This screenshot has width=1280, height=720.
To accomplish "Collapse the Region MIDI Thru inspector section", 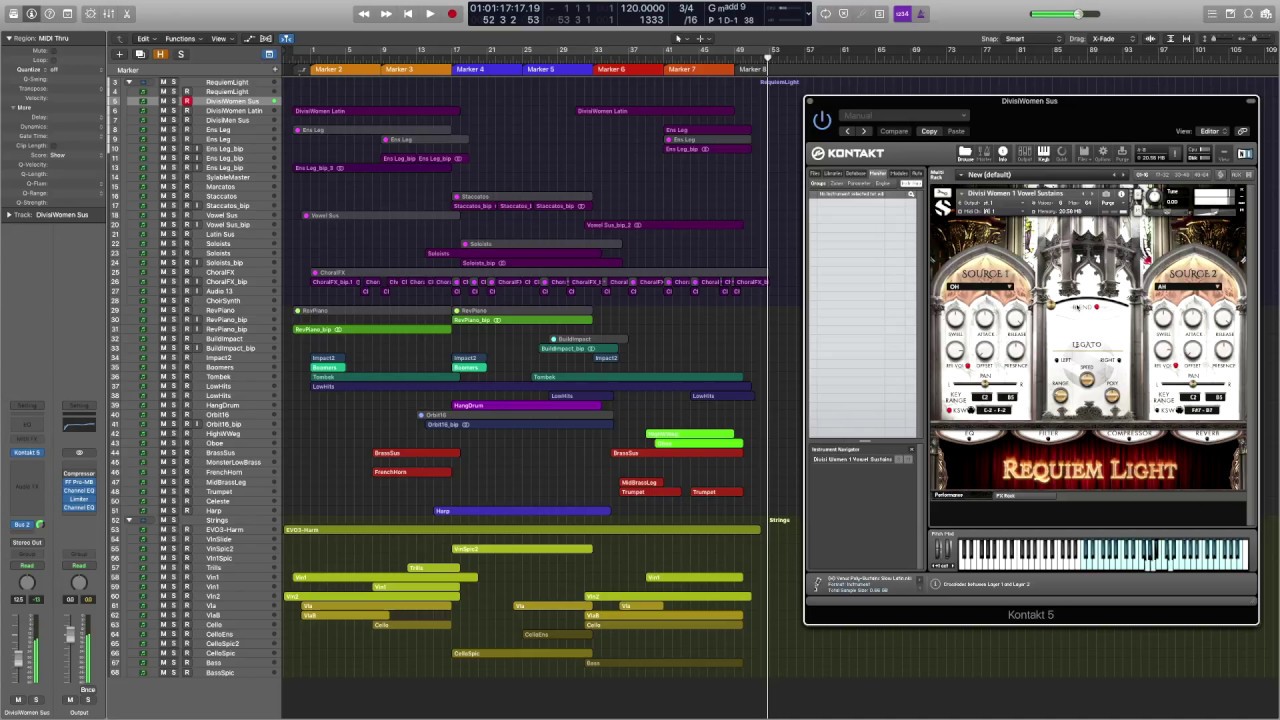I will click(8, 39).
